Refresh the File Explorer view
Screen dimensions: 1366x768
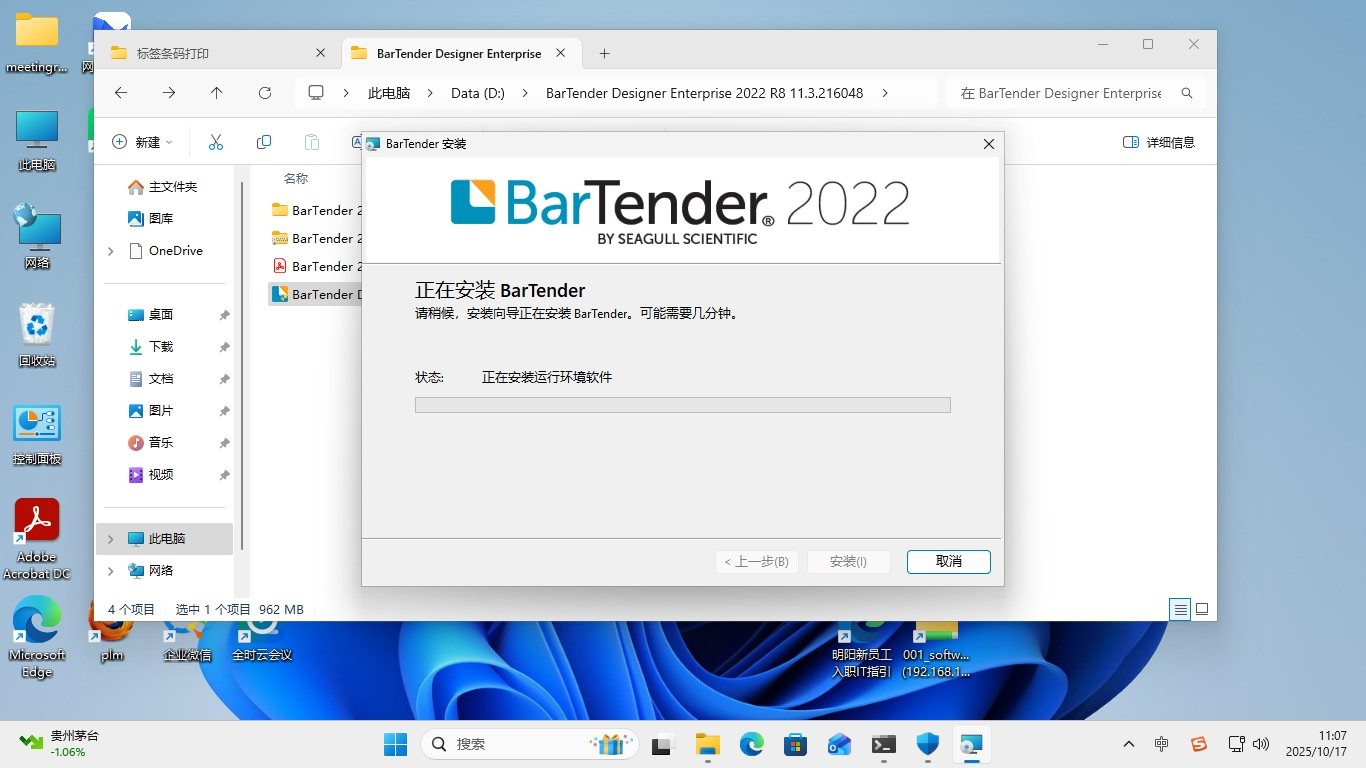click(x=265, y=93)
